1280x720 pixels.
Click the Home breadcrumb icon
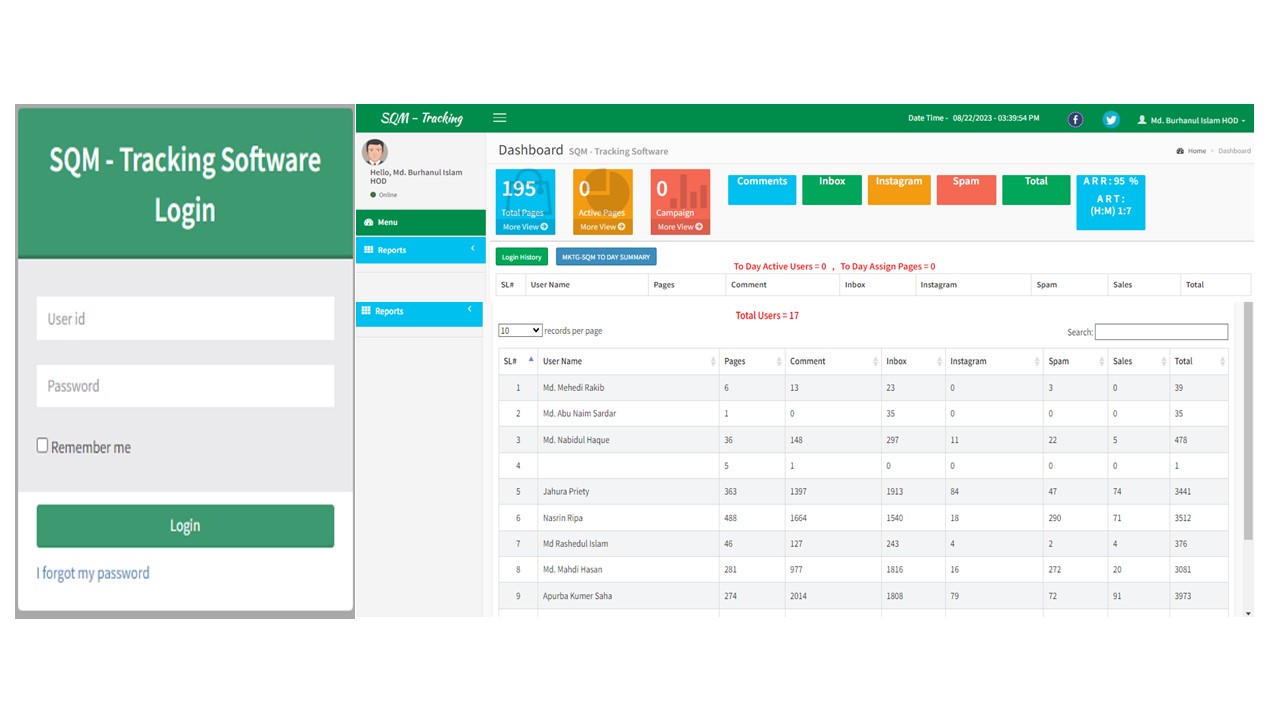1181,151
